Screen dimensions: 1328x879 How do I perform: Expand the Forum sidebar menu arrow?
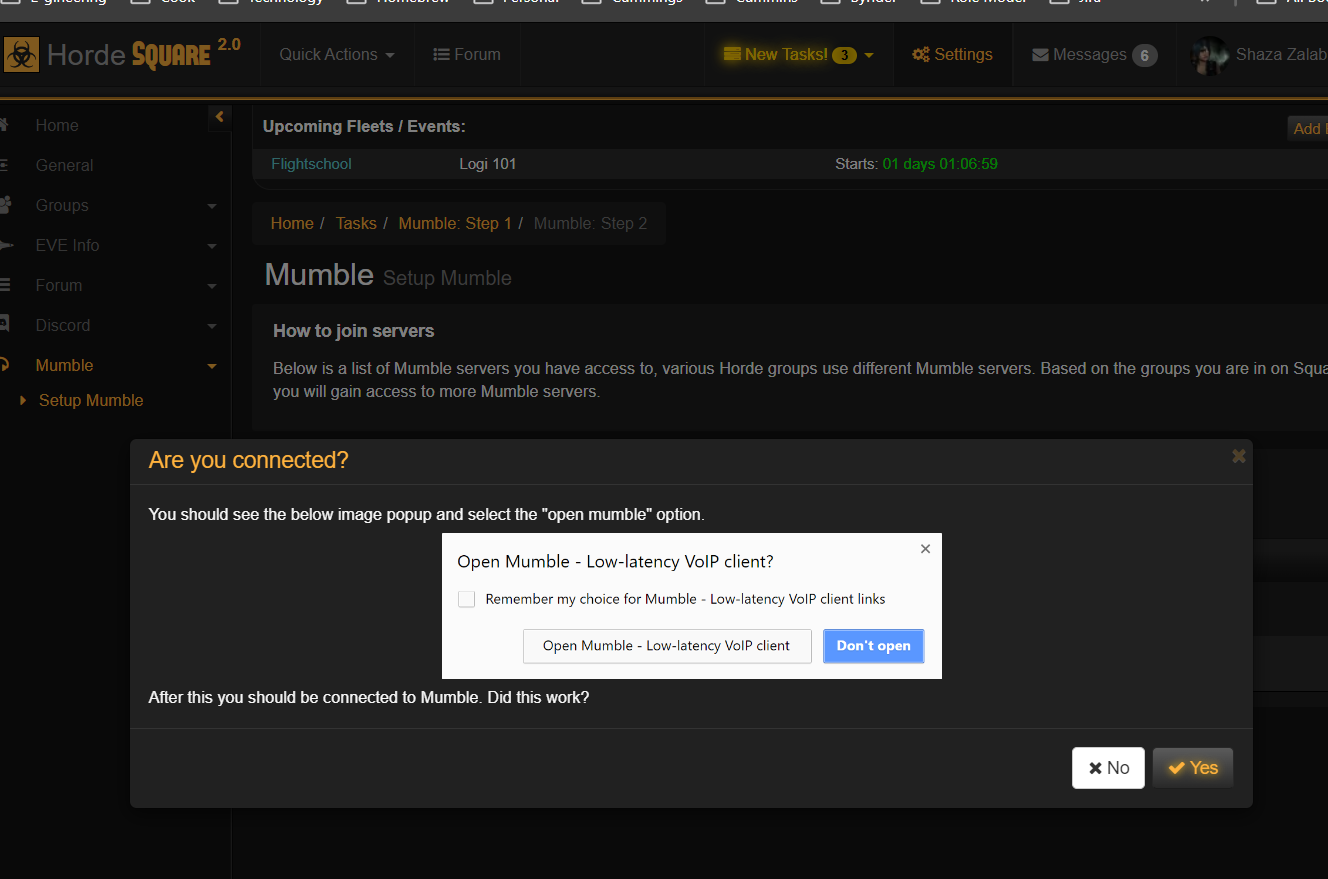[212, 286]
